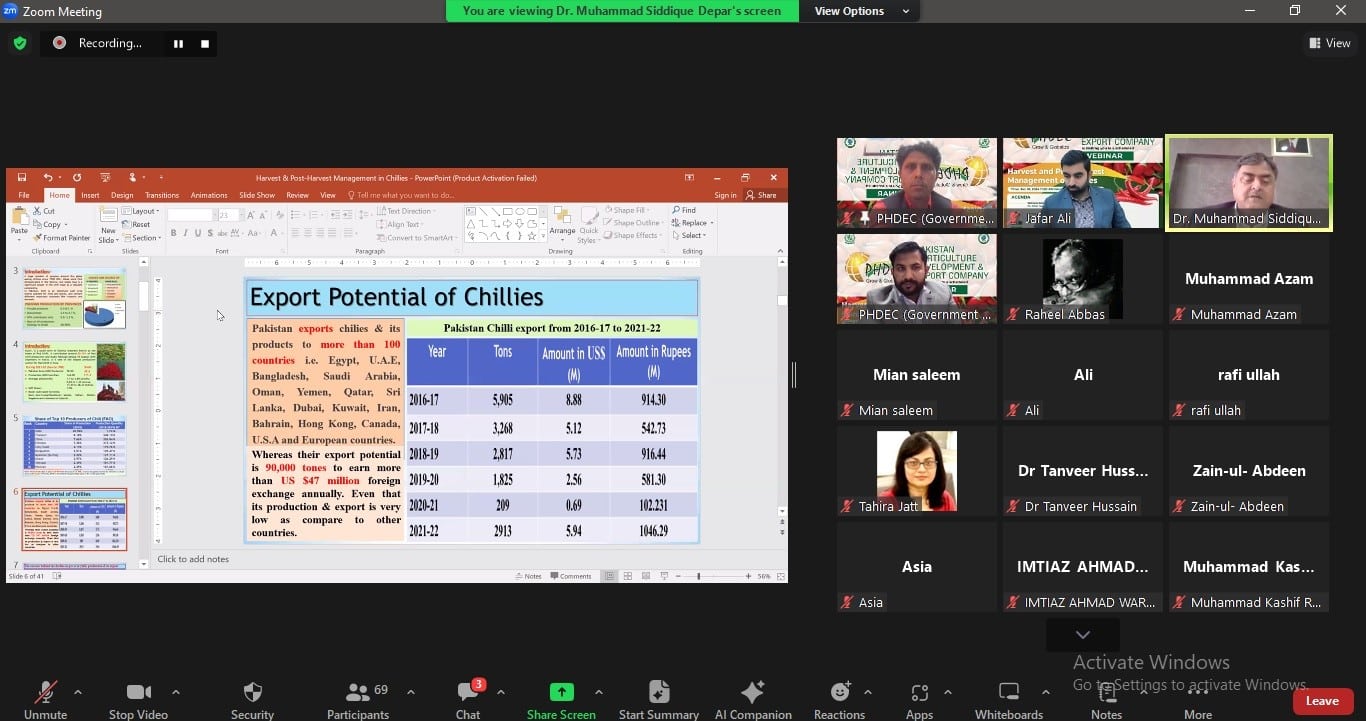Open the Apps menu item
Viewport: 1366px width, 721px height.
(x=919, y=693)
